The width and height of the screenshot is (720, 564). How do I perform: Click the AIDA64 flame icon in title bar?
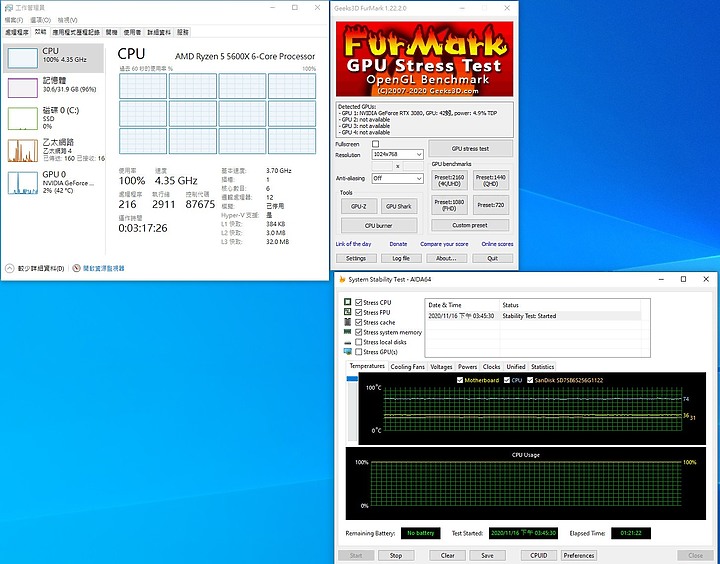click(x=342, y=279)
